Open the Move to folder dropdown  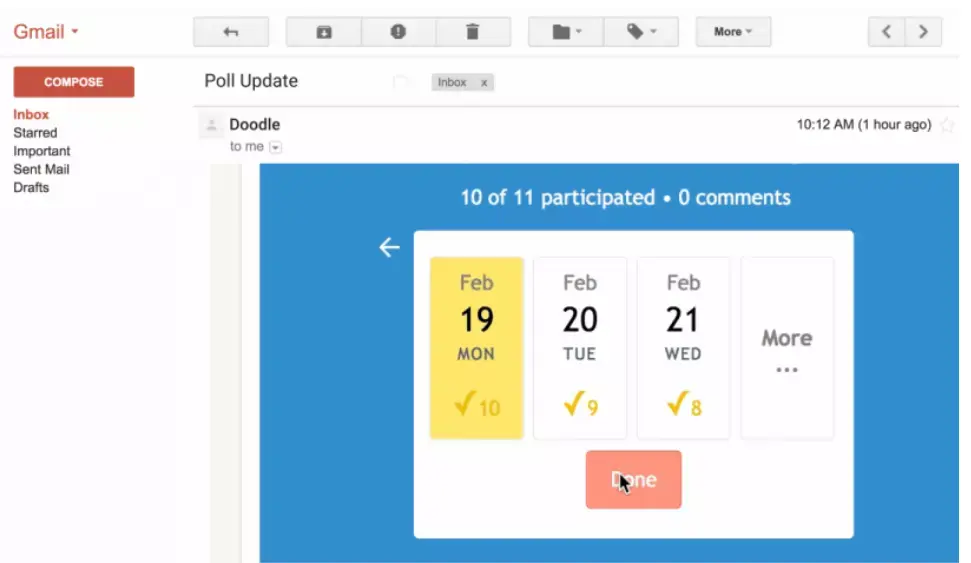pyautogui.click(x=566, y=32)
